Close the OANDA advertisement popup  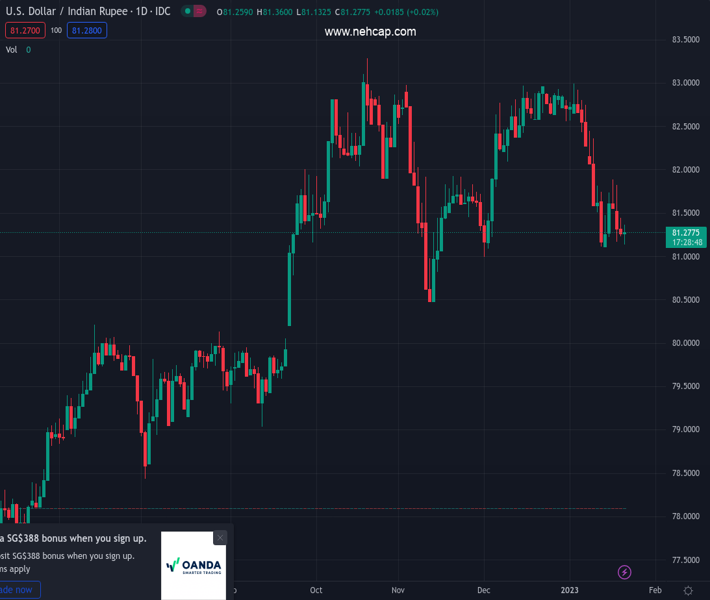click(x=220, y=538)
